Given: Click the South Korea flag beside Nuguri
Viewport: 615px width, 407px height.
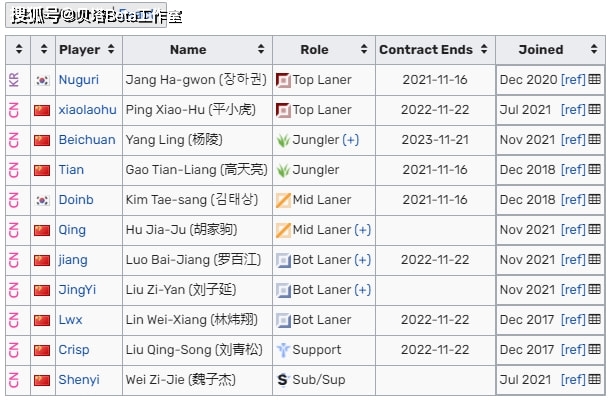Looking at the screenshot, I should click(42, 80).
